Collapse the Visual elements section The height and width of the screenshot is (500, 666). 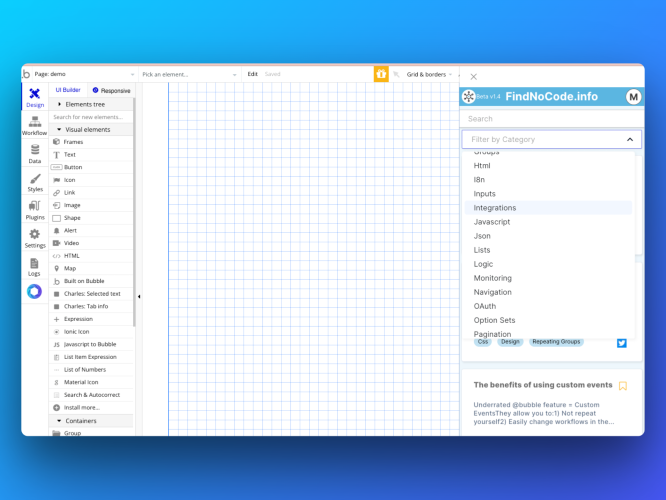click(x=91, y=130)
